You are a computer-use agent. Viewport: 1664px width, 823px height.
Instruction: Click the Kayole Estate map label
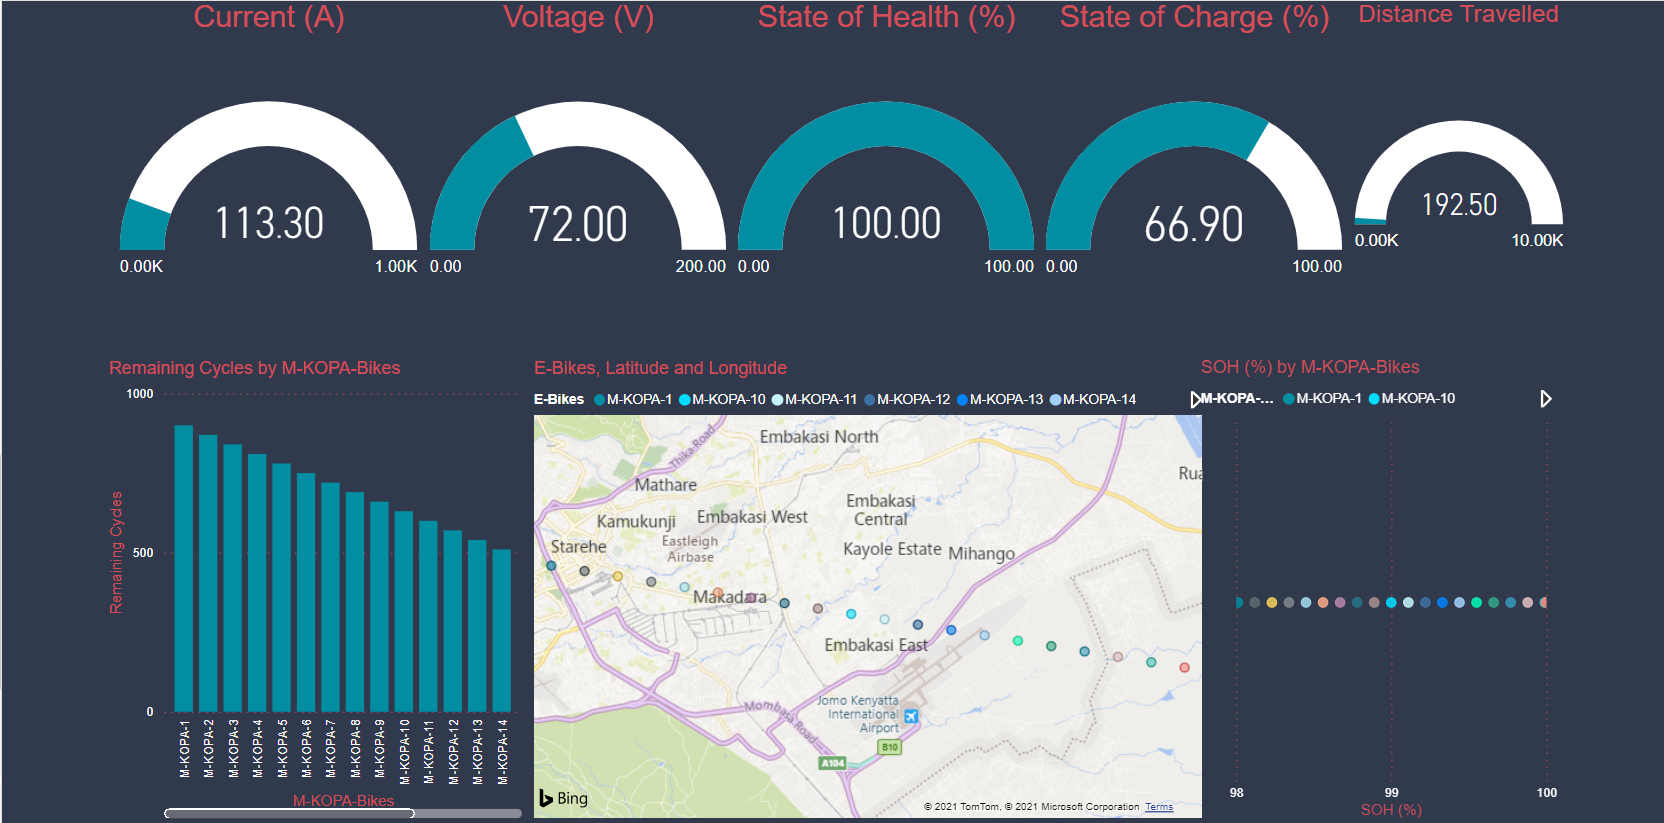click(892, 549)
